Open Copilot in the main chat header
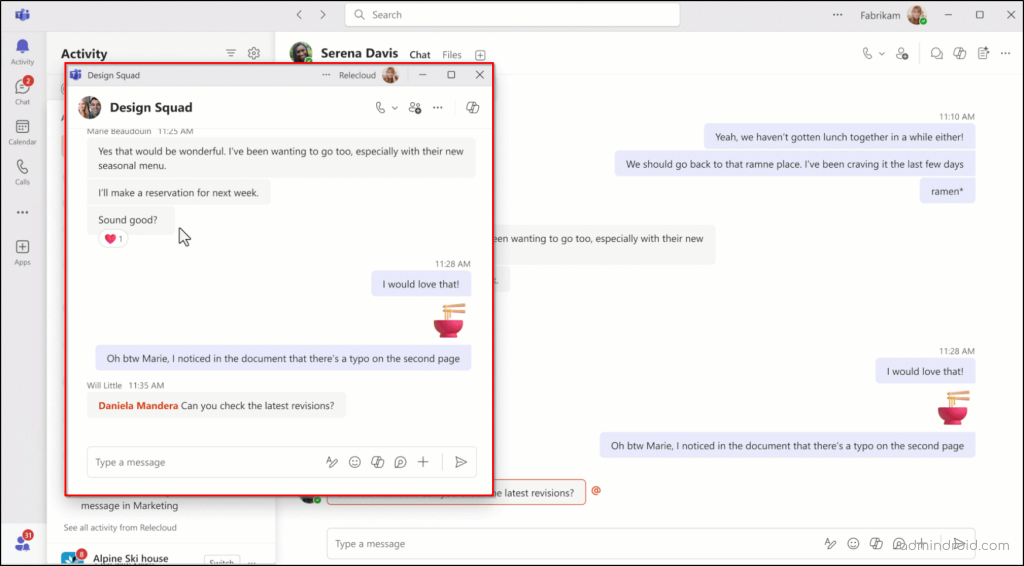 pos(959,54)
